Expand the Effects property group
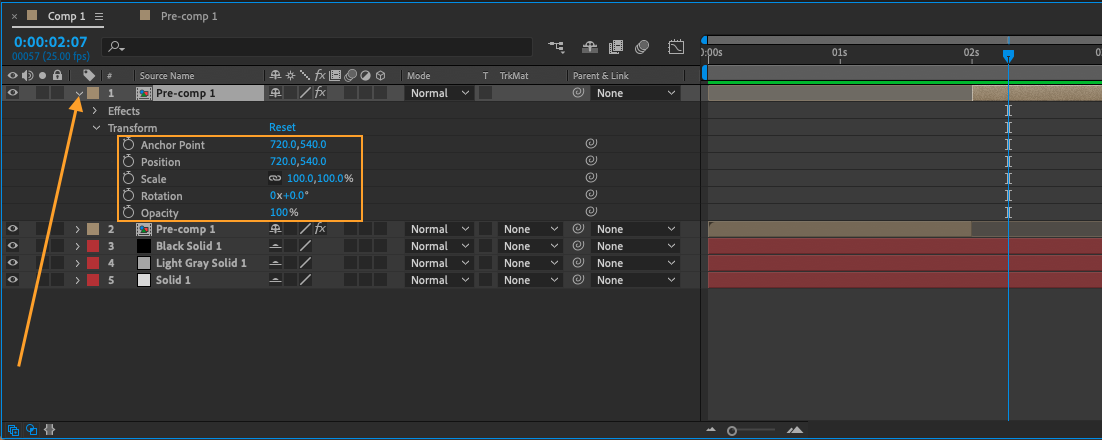 click(94, 111)
